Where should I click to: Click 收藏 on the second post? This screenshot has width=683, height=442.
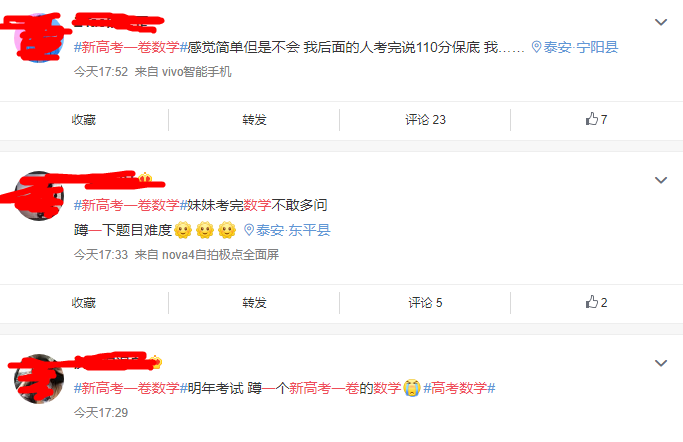(84, 303)
